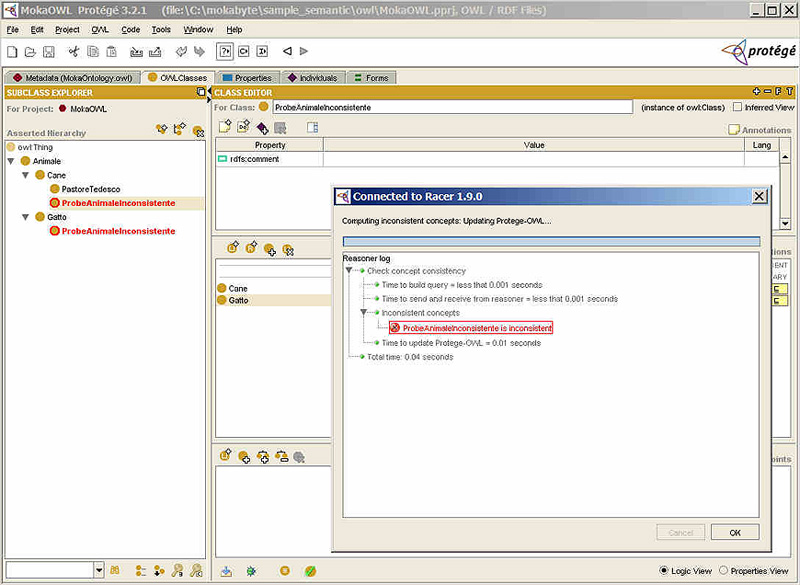Click 'Total time: 0.04 seconds' log line
This screenshot has height=585, width=800.
coord(410,357)
